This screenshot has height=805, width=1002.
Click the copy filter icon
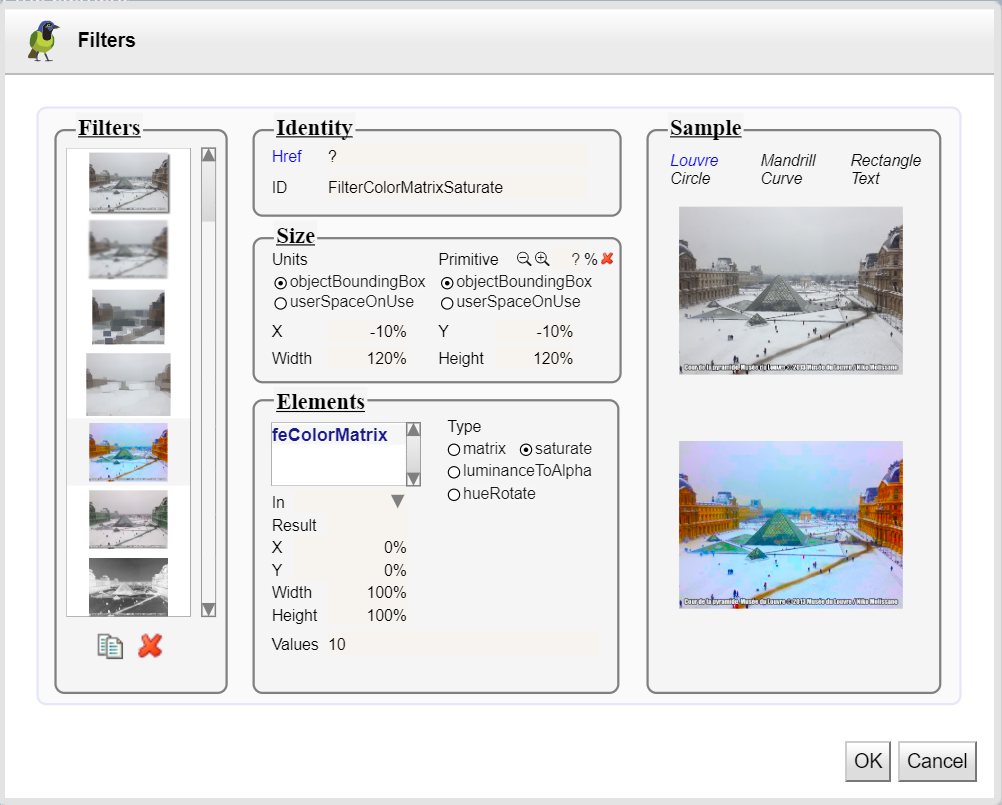[x=110, y=646]
